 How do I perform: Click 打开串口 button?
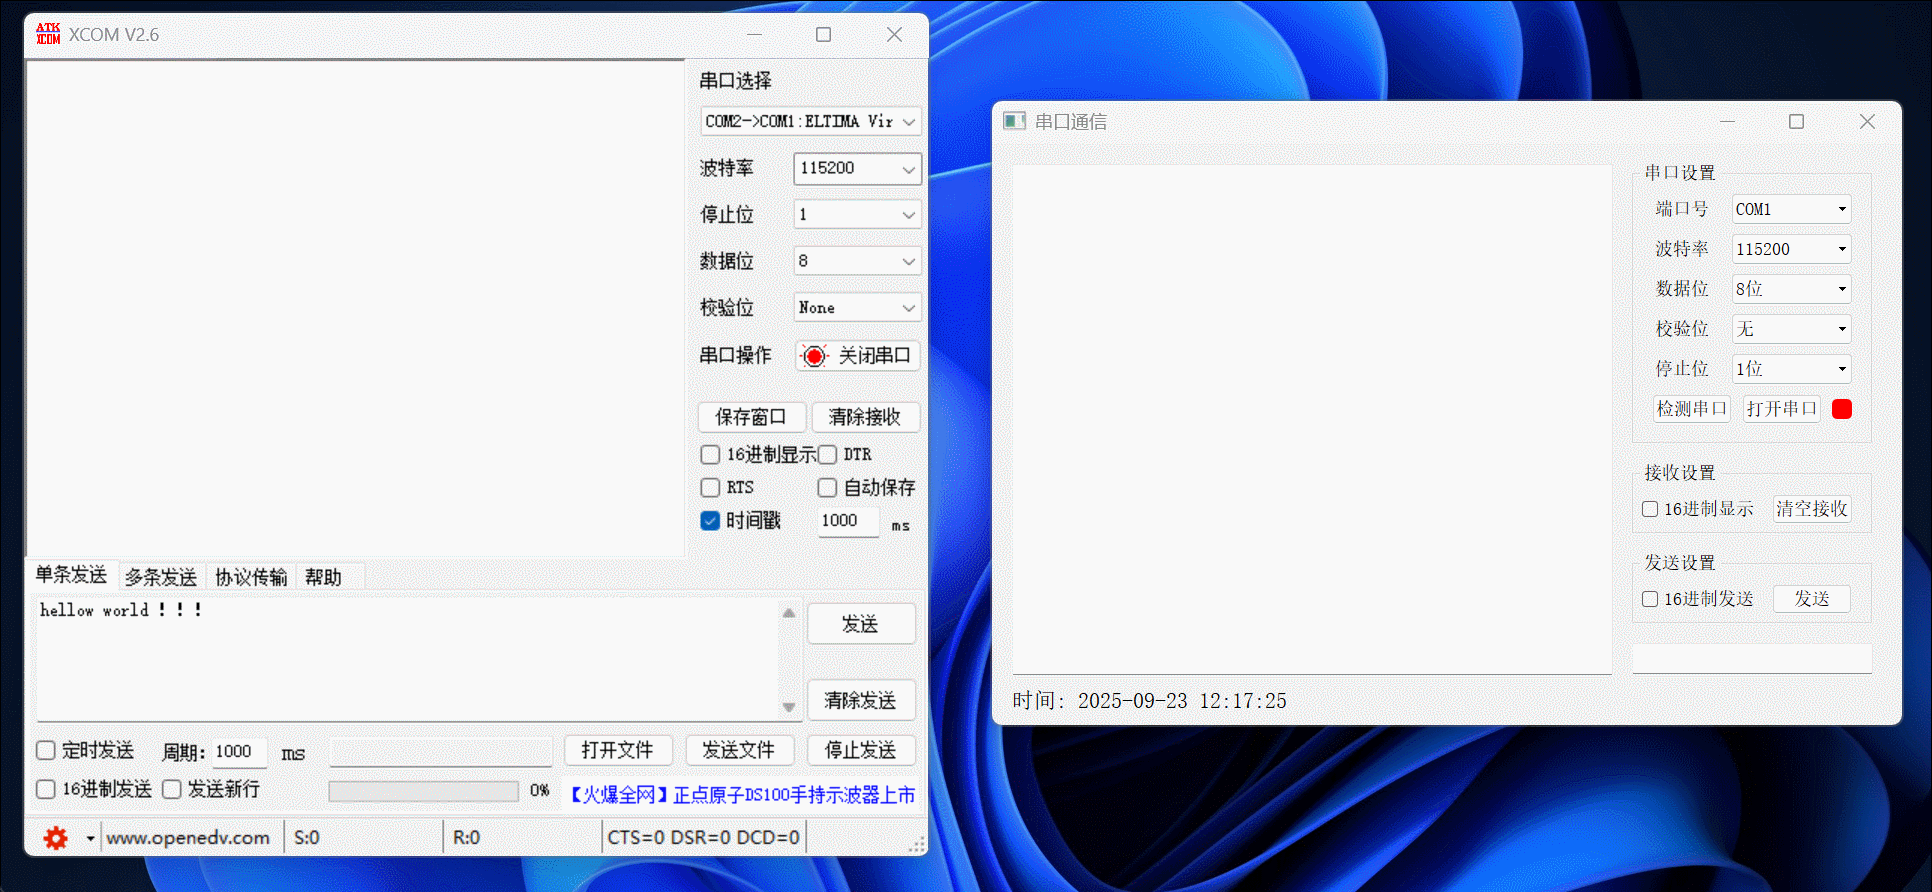1781,408
